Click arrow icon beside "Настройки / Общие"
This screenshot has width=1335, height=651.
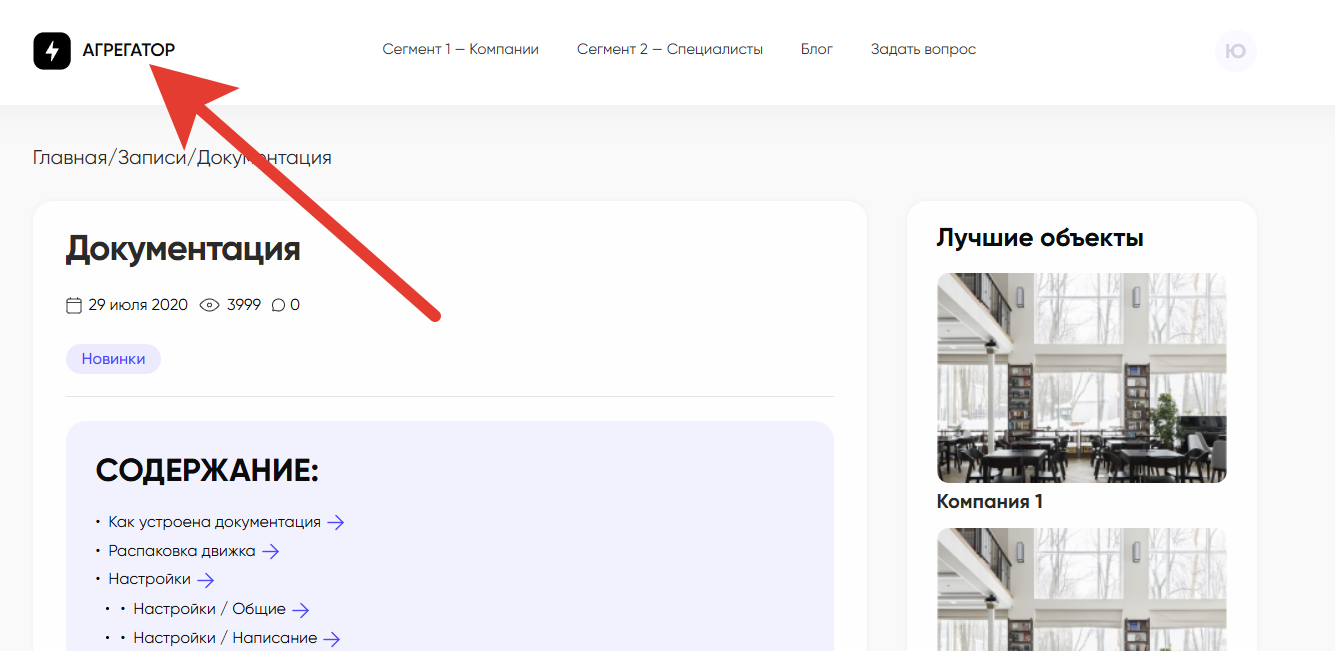click(x=300, y=609)
